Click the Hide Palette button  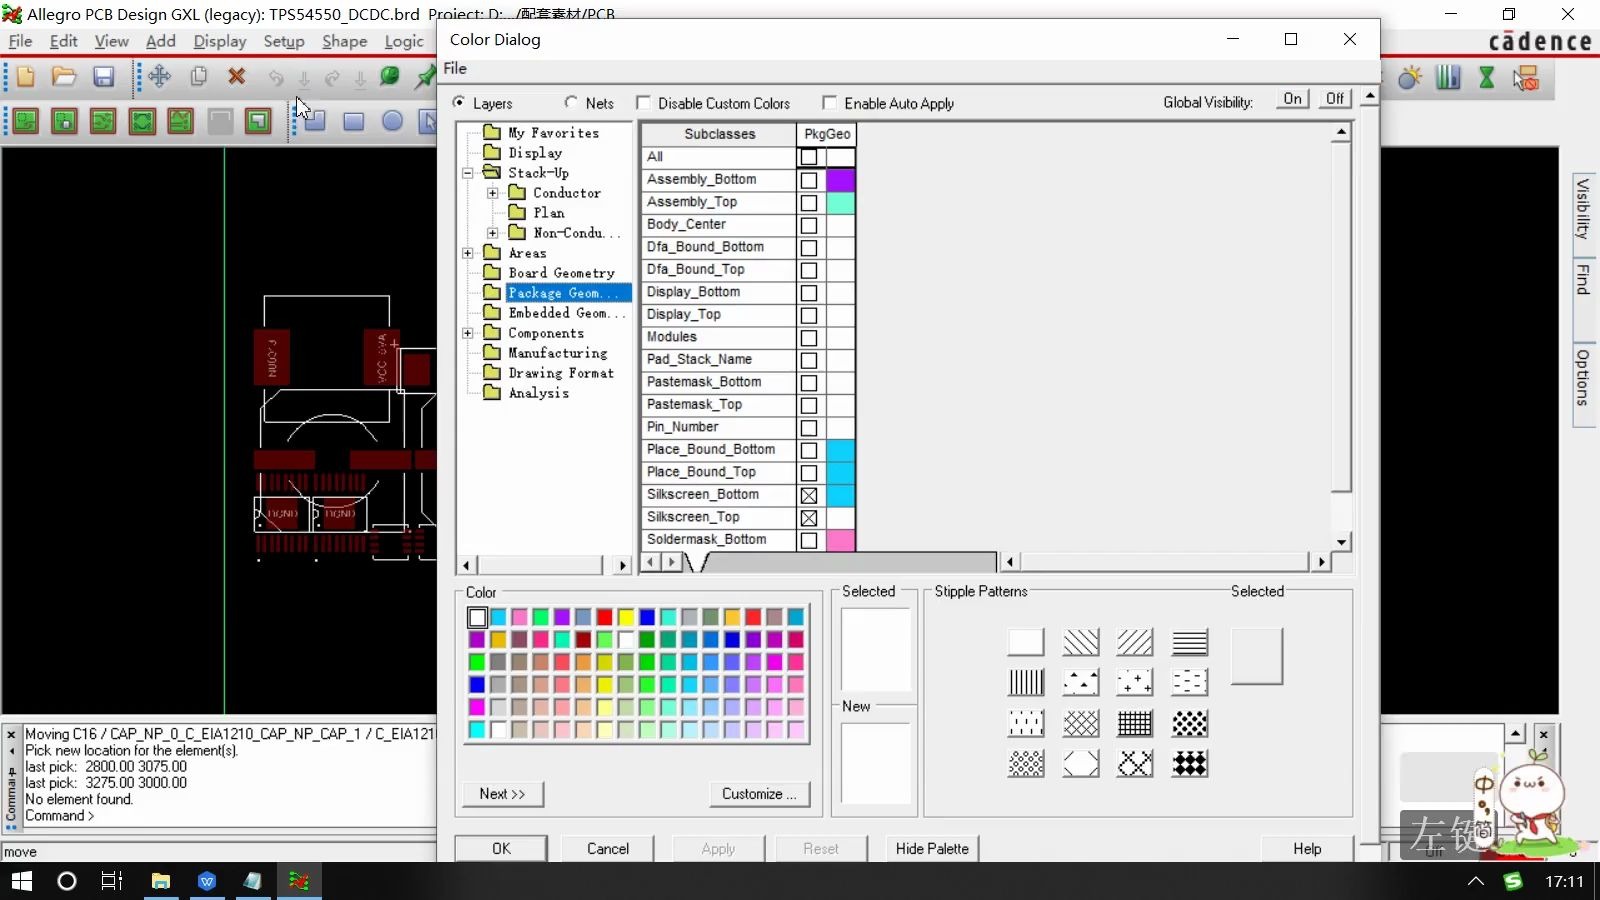tap(932, 849)
